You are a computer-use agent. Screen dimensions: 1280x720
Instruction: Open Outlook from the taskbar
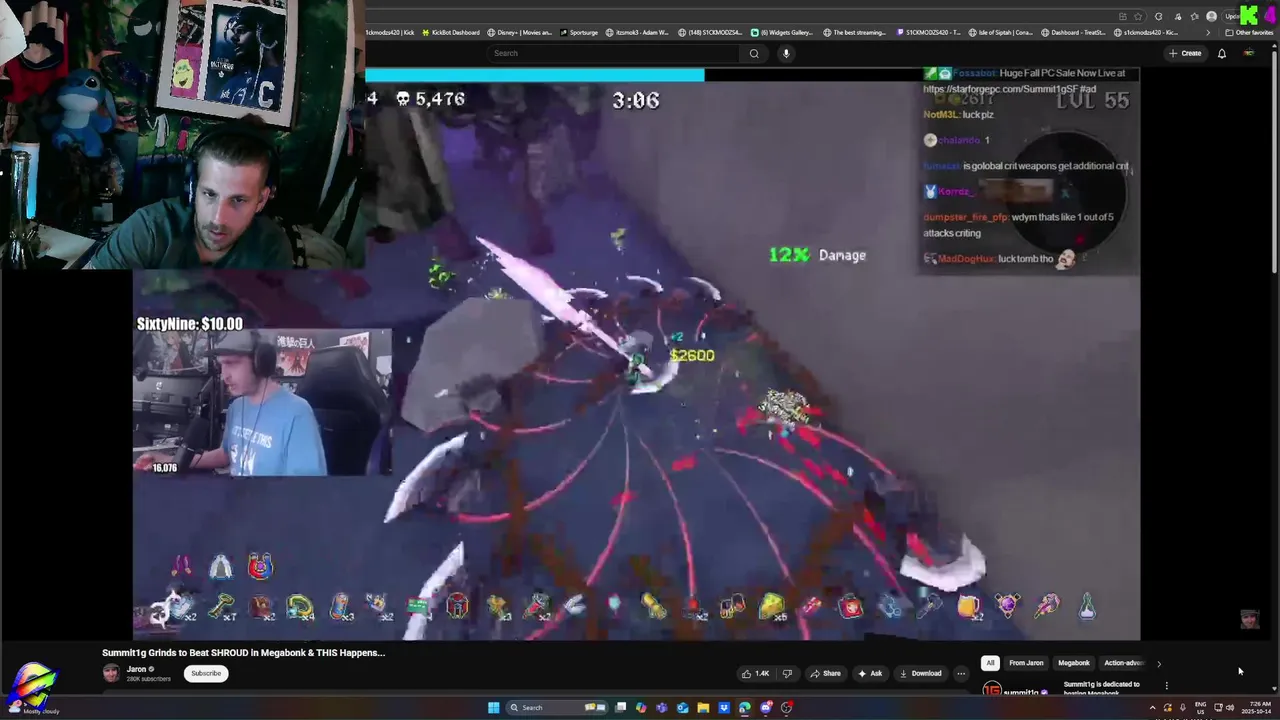pyautogui.click(x=682, y=707)
